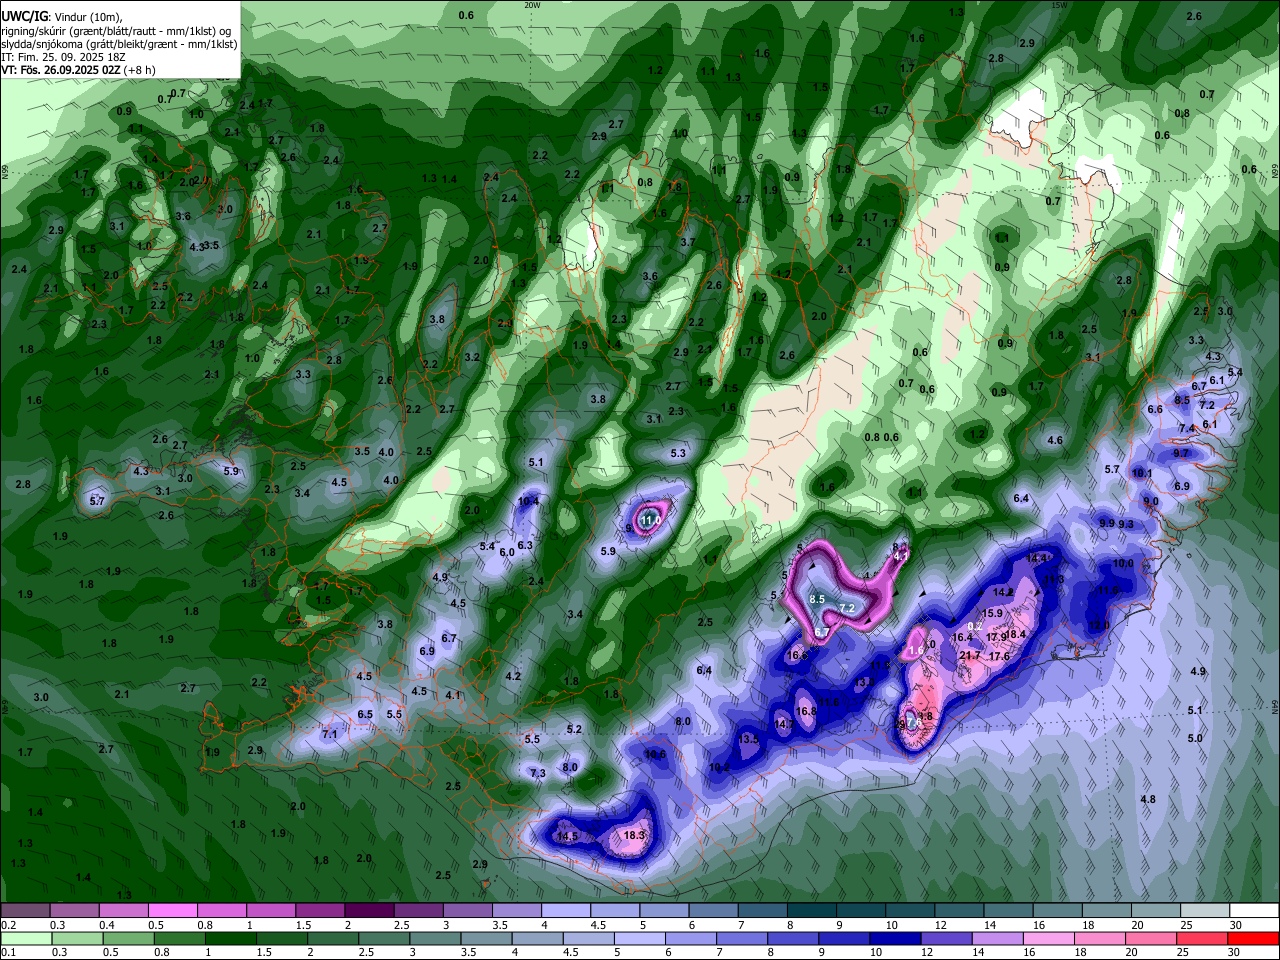Select the darkest purple 2 swatch in top legend row
The image size is (1280, 960).
(369, 910)
